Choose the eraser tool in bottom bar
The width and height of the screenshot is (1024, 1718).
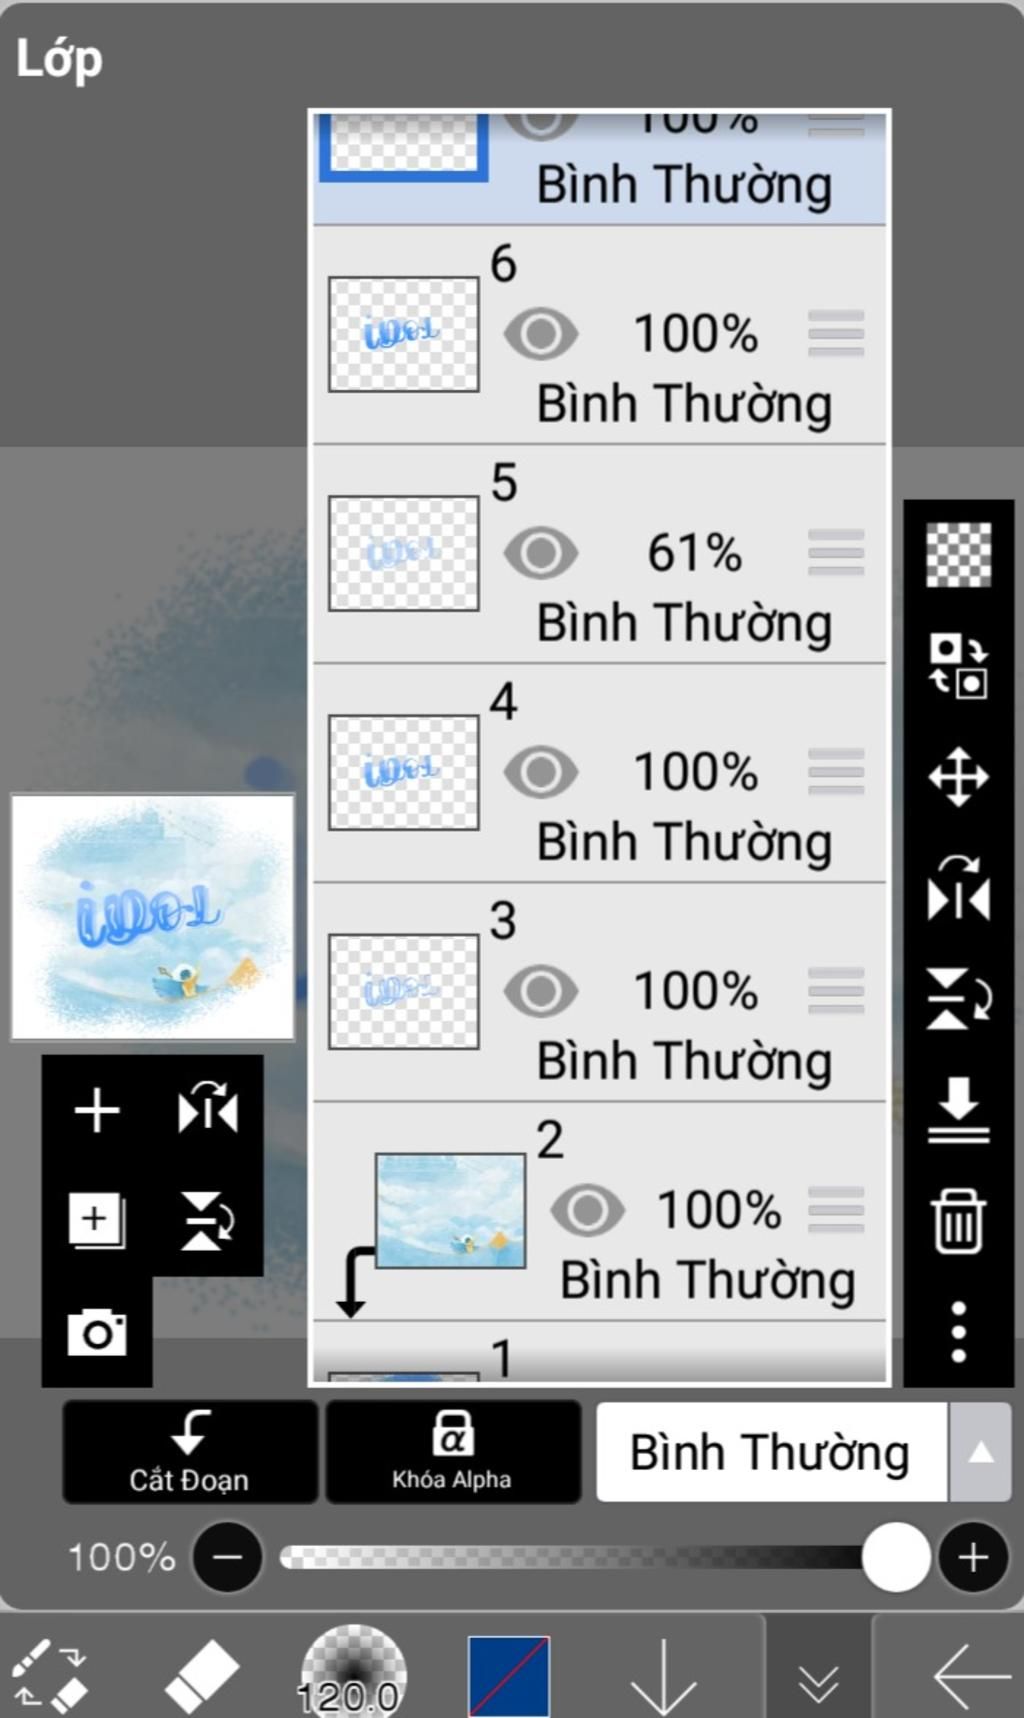click(x=201, y=1674)
